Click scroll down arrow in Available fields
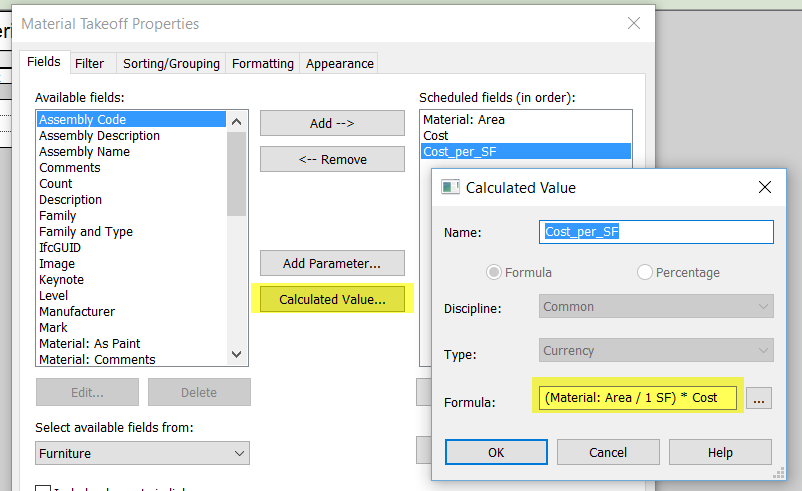The width and height of the screenshot is (802, 491). [x=236, y=354]
